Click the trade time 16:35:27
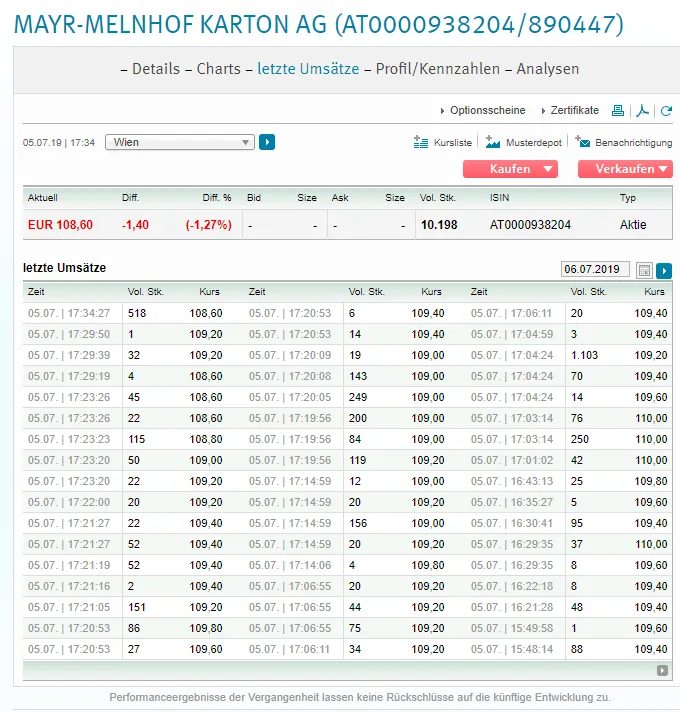 point(512,502)
